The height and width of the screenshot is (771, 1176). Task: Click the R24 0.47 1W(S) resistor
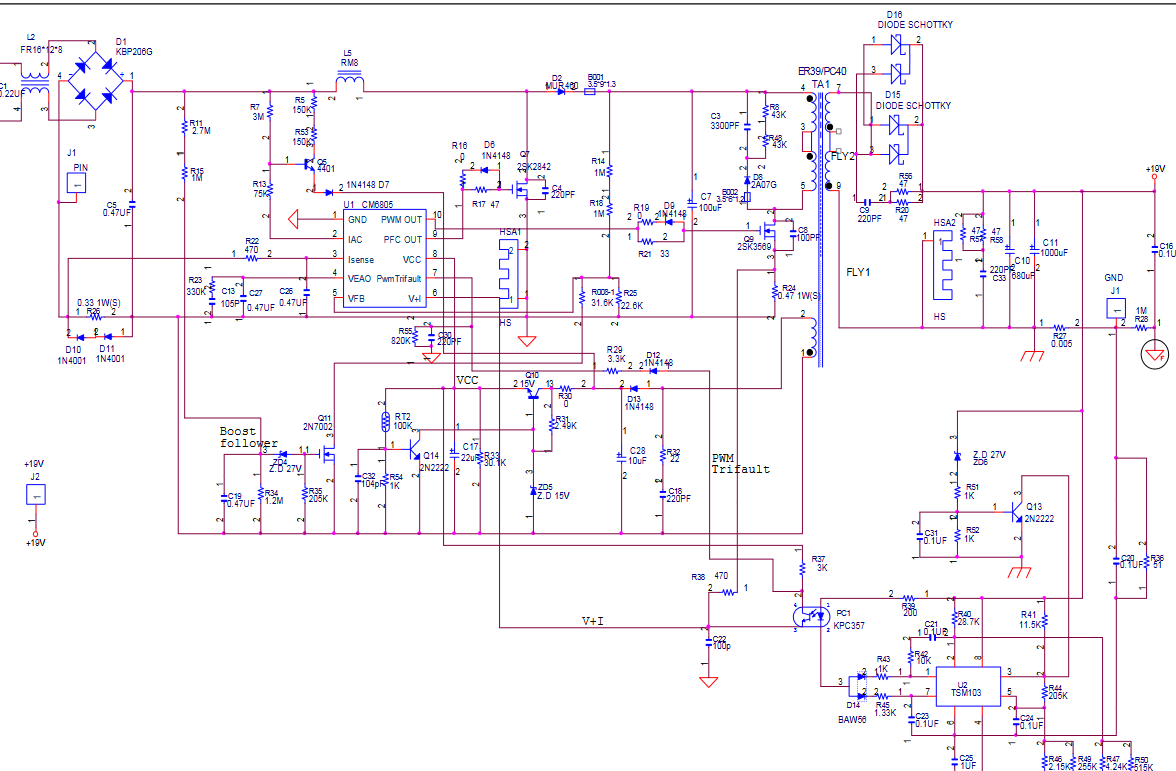(773, 291)
